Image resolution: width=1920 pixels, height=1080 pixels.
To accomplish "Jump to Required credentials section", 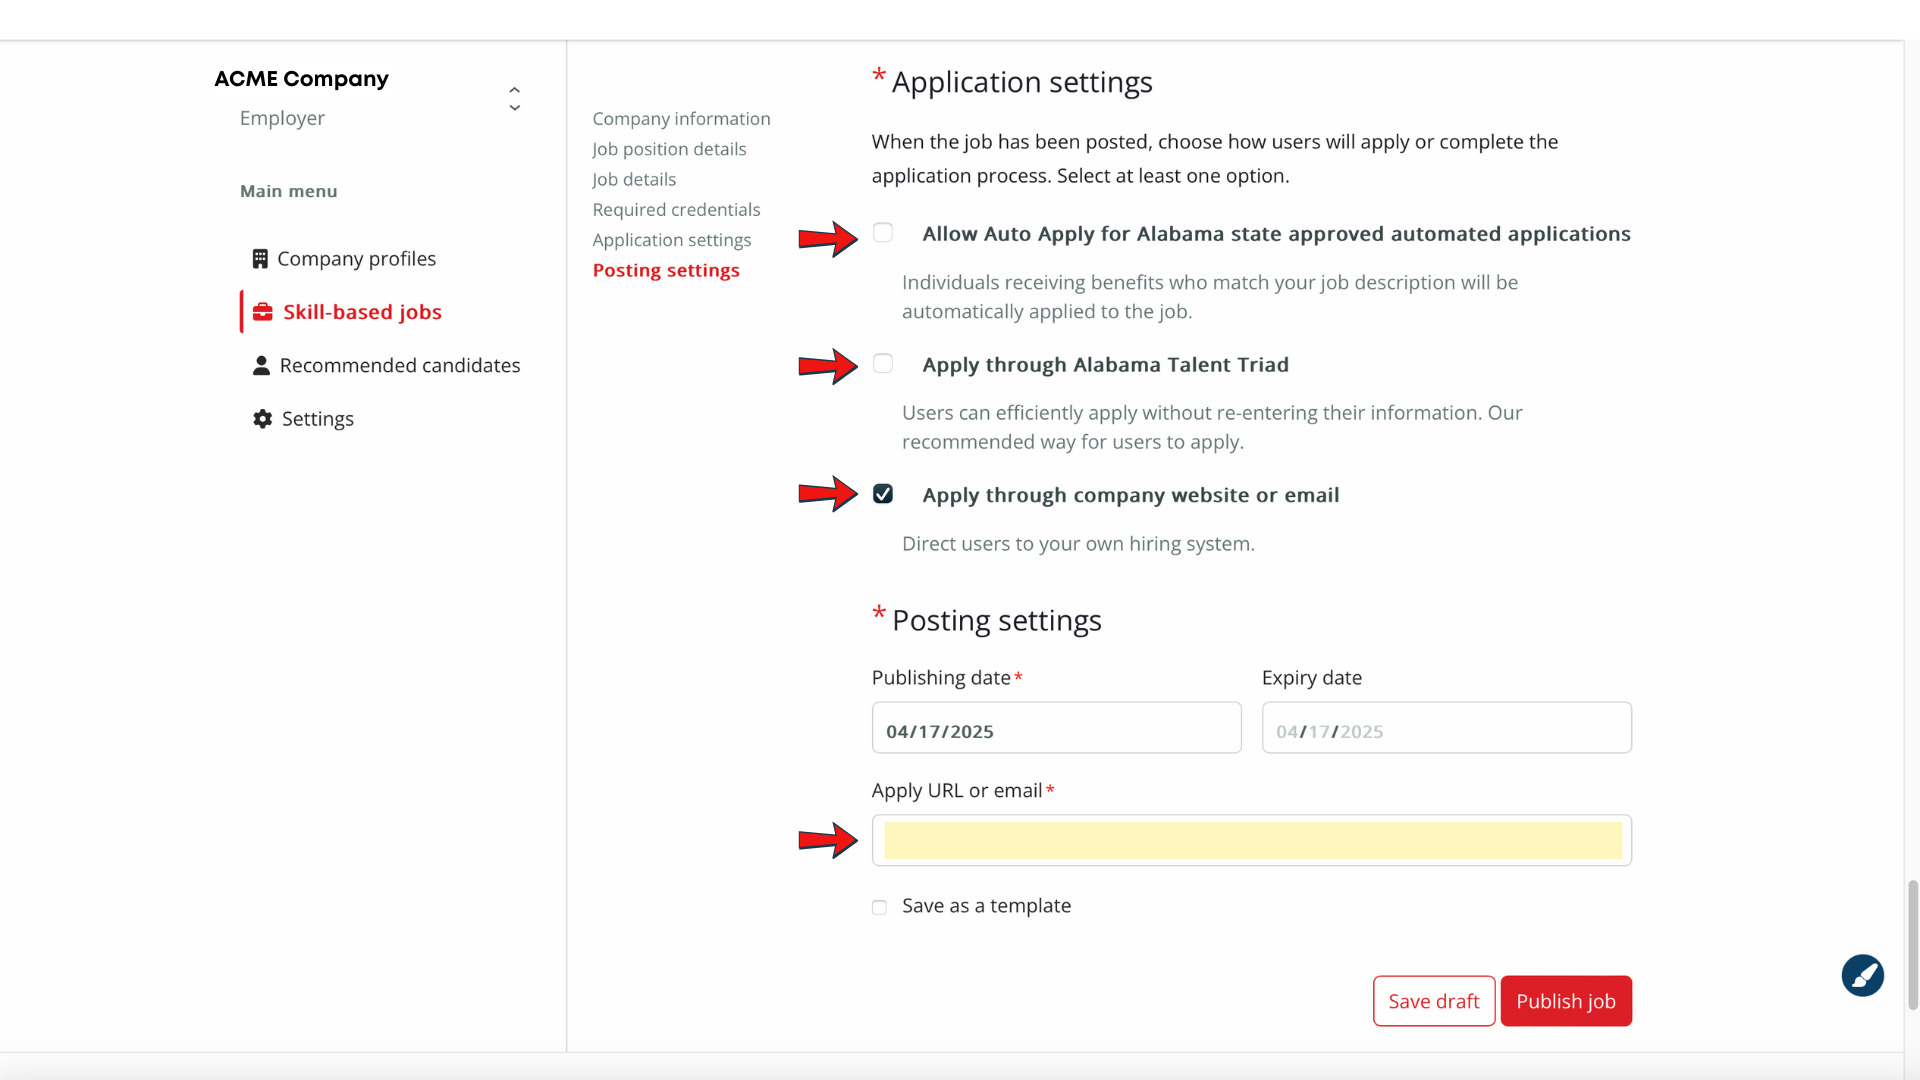I will click(676, 210).
